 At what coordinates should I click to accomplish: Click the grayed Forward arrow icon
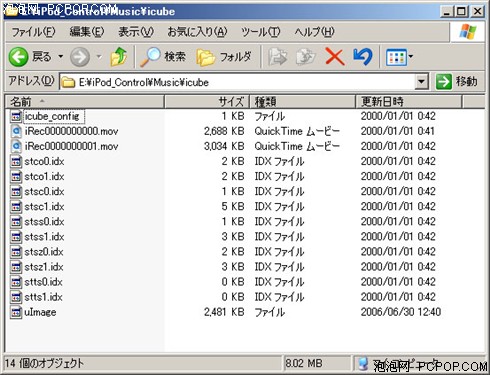80,57
